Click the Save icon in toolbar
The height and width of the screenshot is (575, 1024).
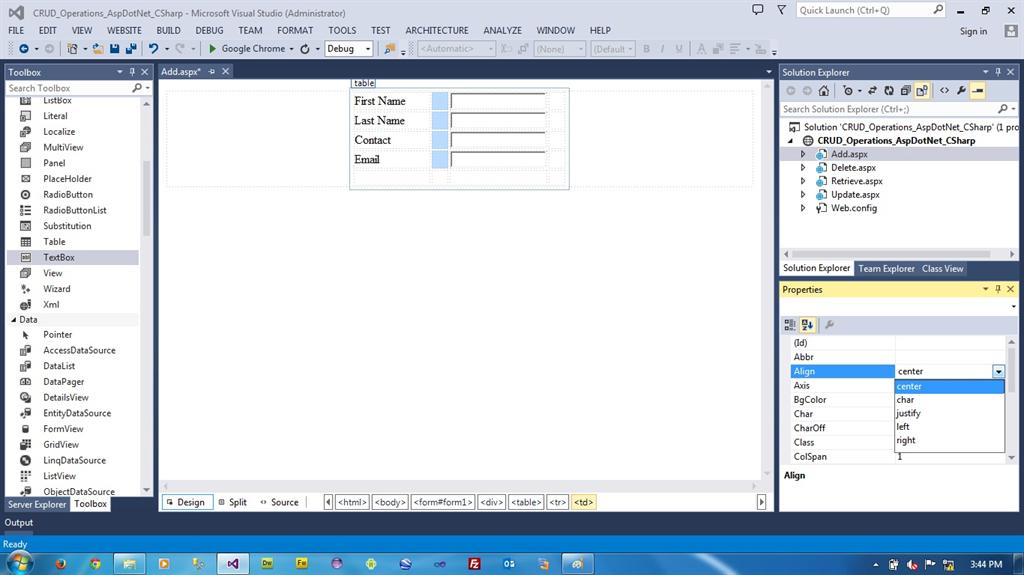pyautogui.click(x=115, y=49)
